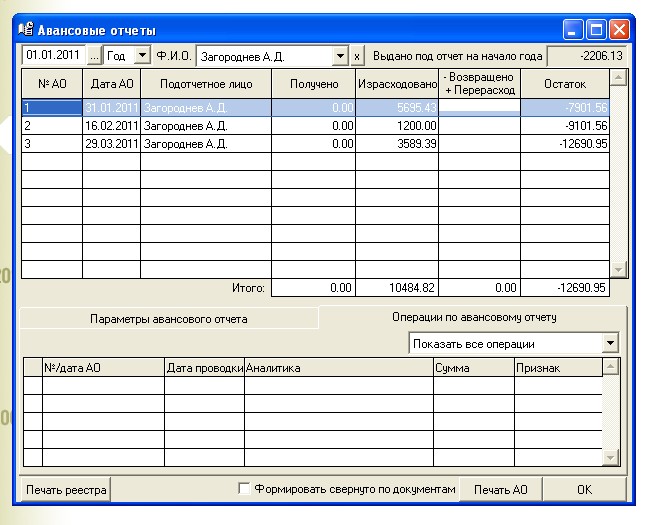Enable Формировать свернуто по документам checkbox
Screen dimensions: 663x525
(245, 489)
